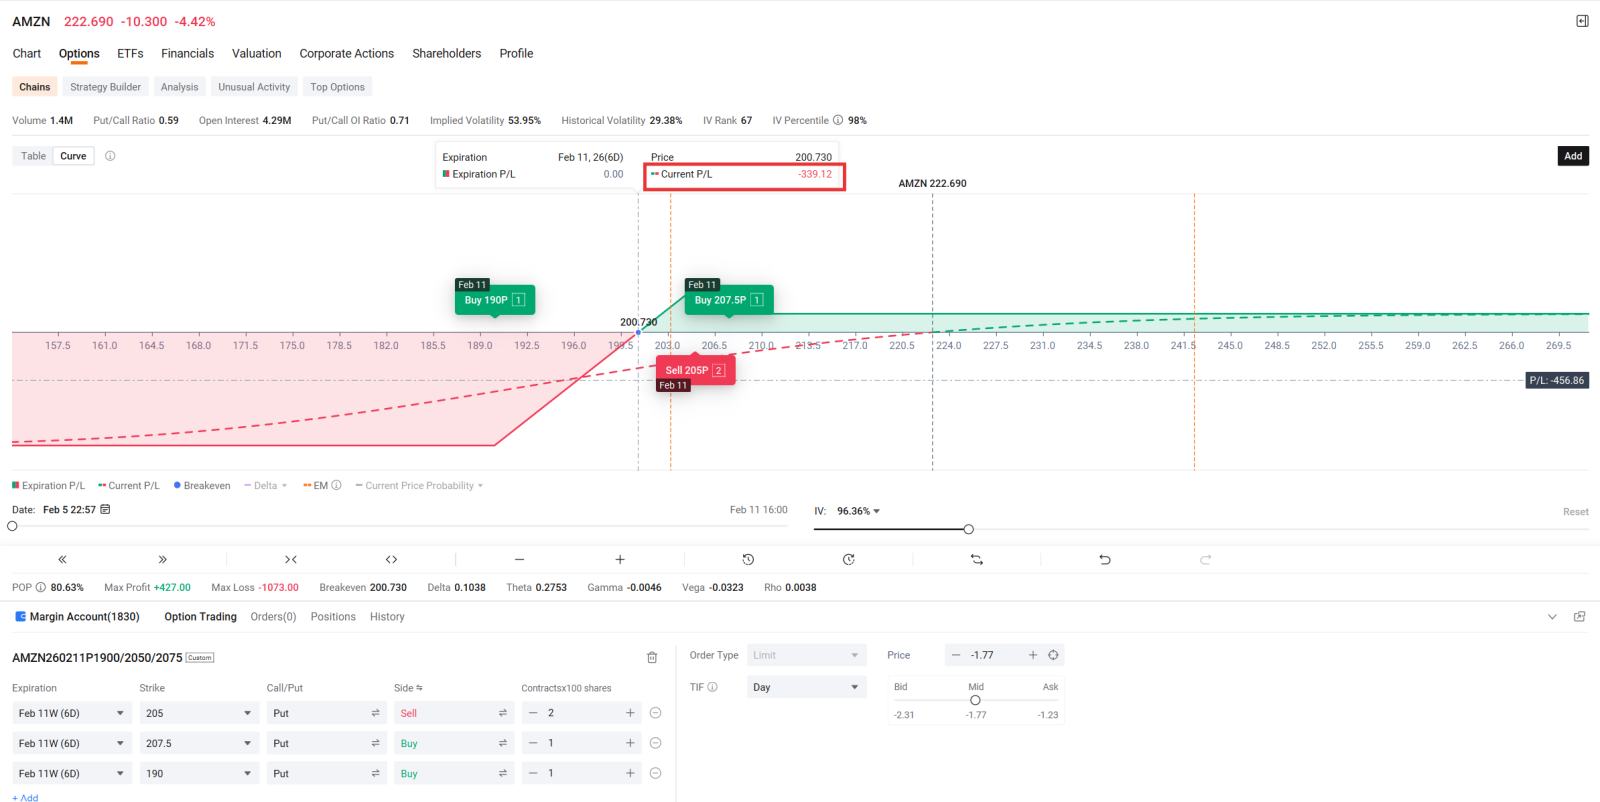Image resolution: width=1600 pixels, height=802 pixels.
Task: Click the minus zoom toolbar icon
Action: click(519, 560)
